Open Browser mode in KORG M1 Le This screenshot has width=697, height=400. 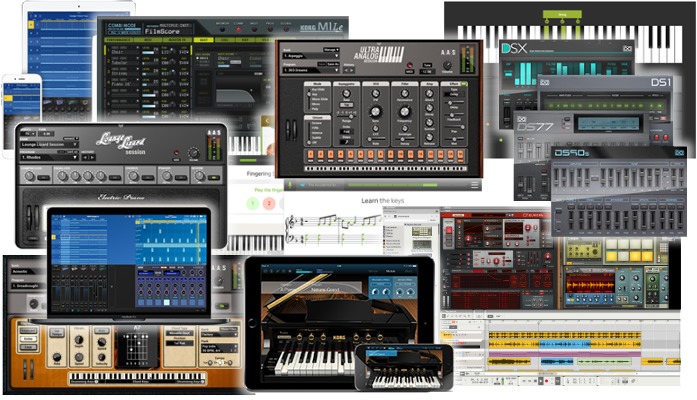point(222,30)
